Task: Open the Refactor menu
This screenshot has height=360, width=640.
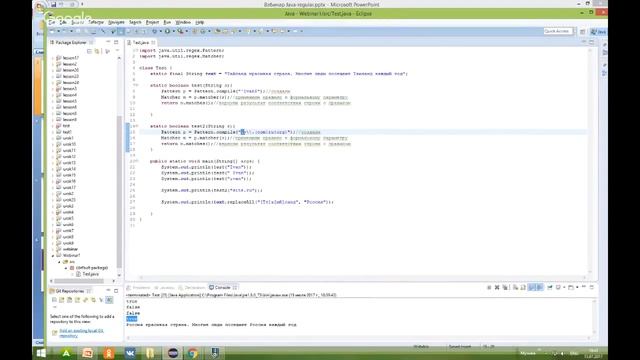Action: tap(96, 22)
